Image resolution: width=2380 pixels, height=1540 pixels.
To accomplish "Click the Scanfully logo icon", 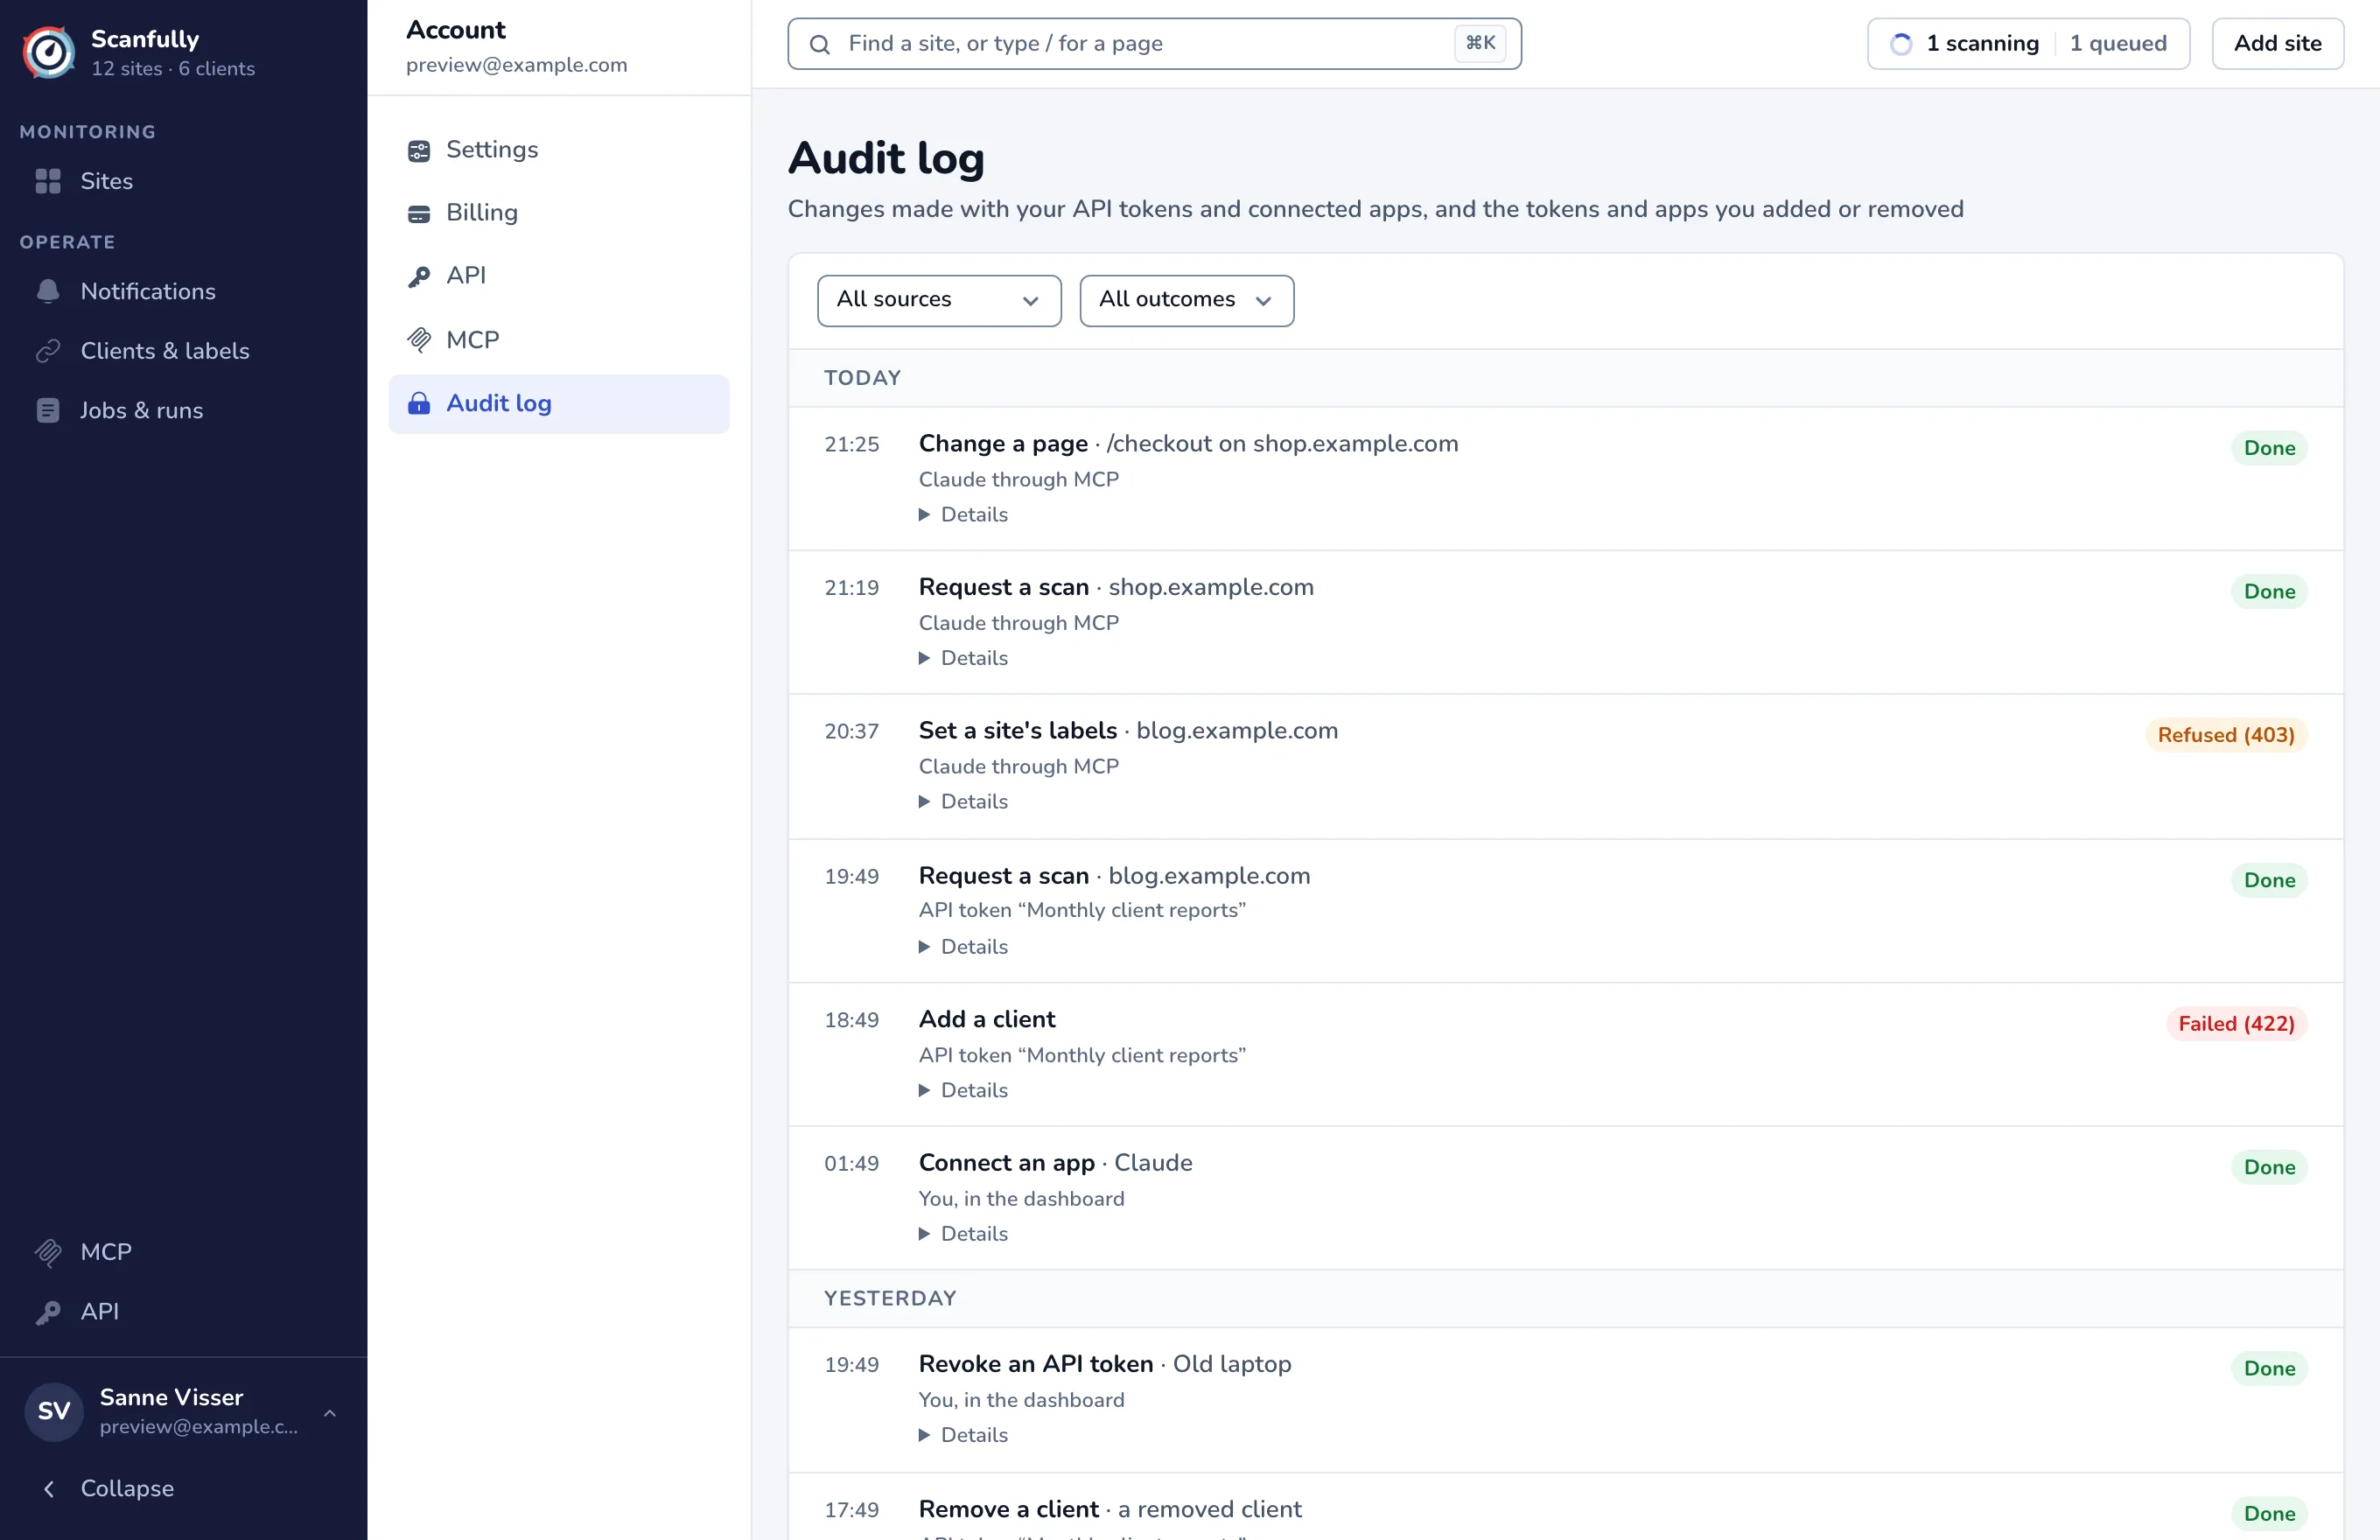I will [x=49, y=52].
